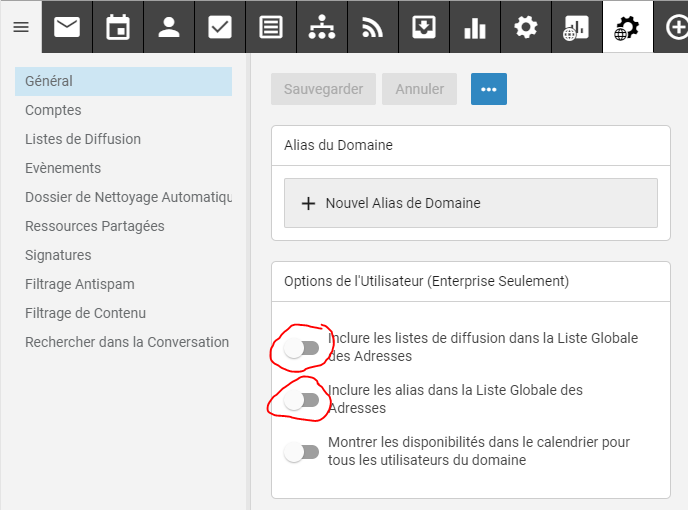688x510 pixels.
Task: Click Nouvel Alias de Domaine
Action: pyautogui.click(x=470, y=203)
